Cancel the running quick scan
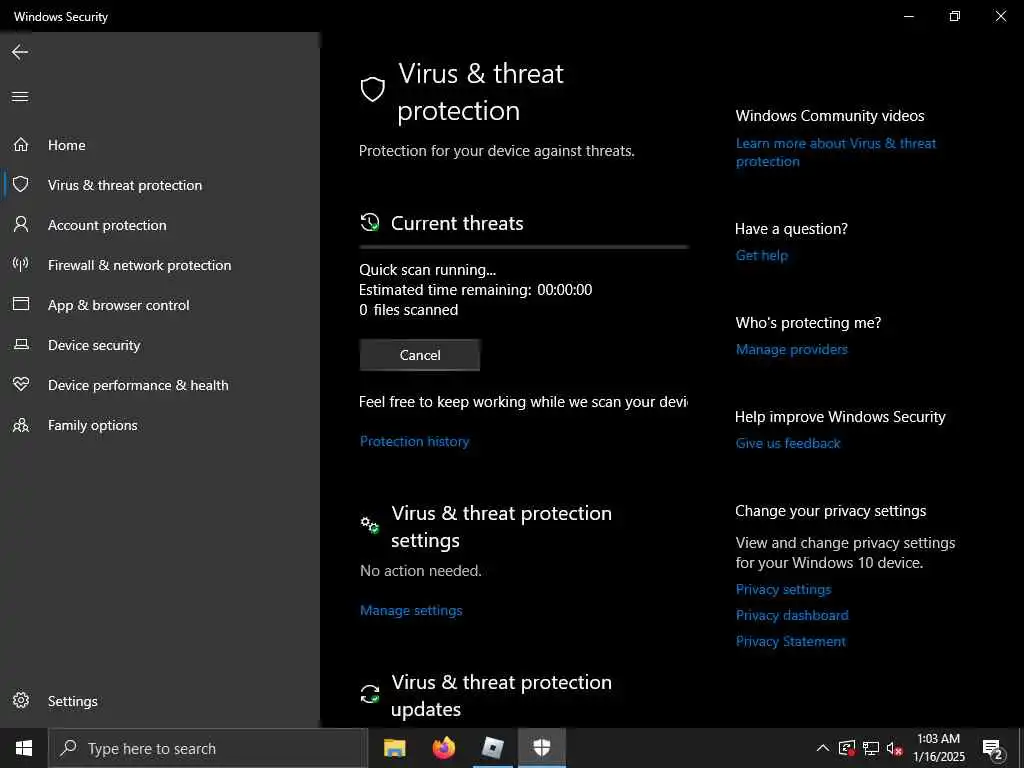 coord(420,355)
